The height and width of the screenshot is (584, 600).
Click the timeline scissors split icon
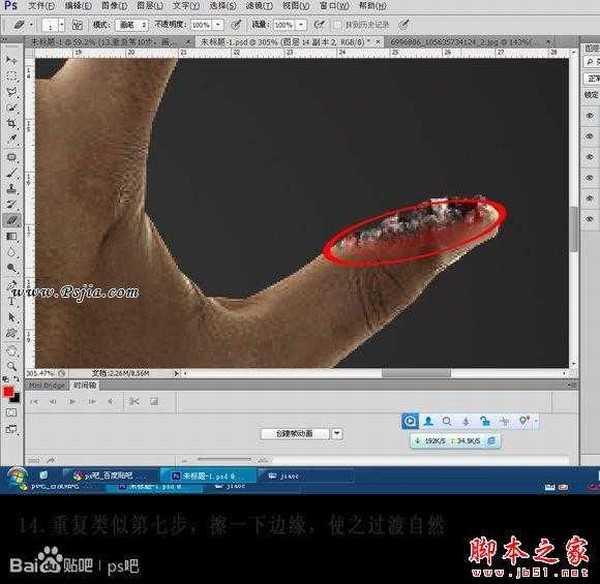pyautogui.click(x=133, y=401)
